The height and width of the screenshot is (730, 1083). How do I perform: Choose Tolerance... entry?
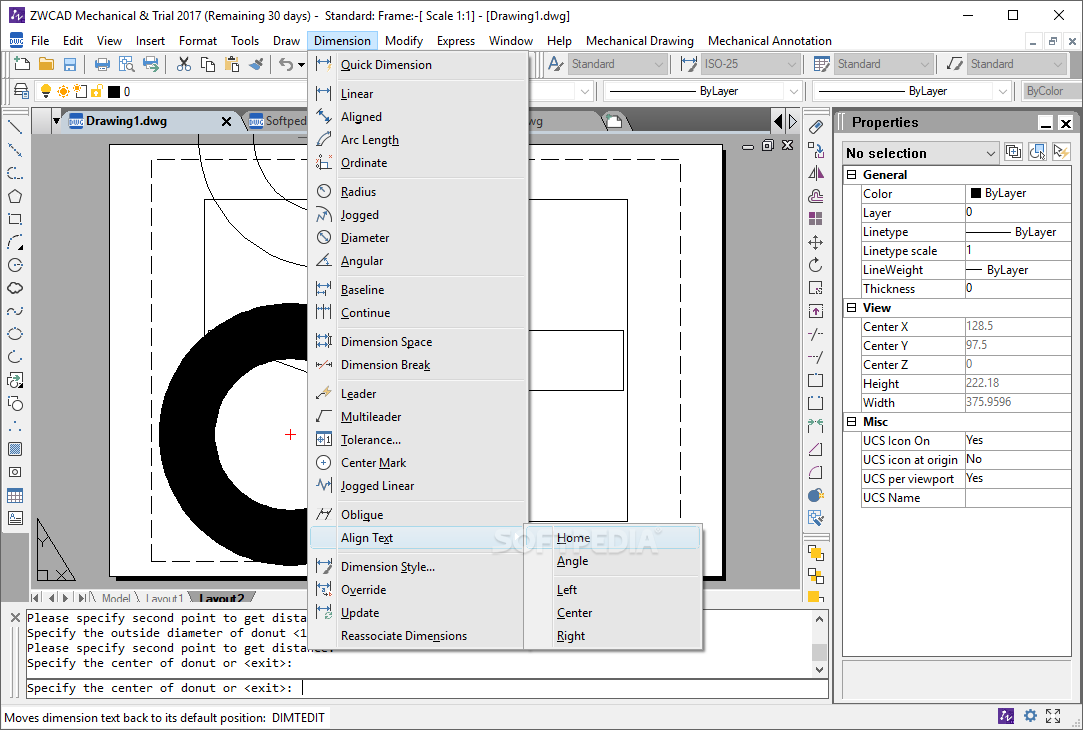tap(419, 439)
